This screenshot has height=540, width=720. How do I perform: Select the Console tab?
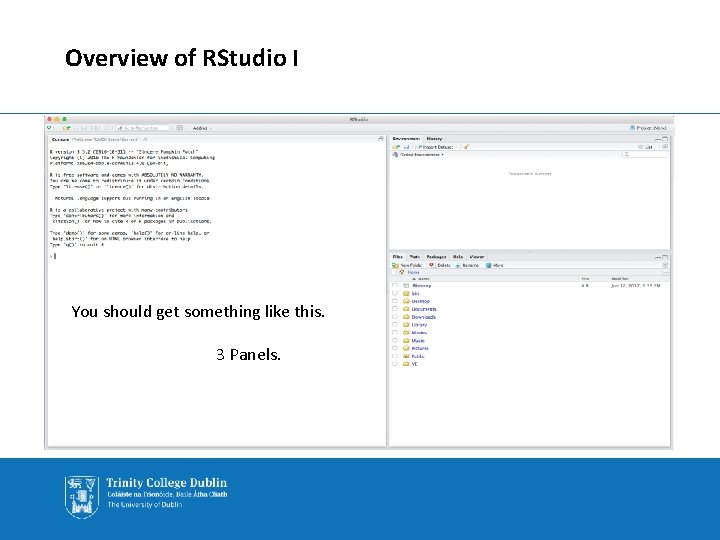click(x=60, y=139)
